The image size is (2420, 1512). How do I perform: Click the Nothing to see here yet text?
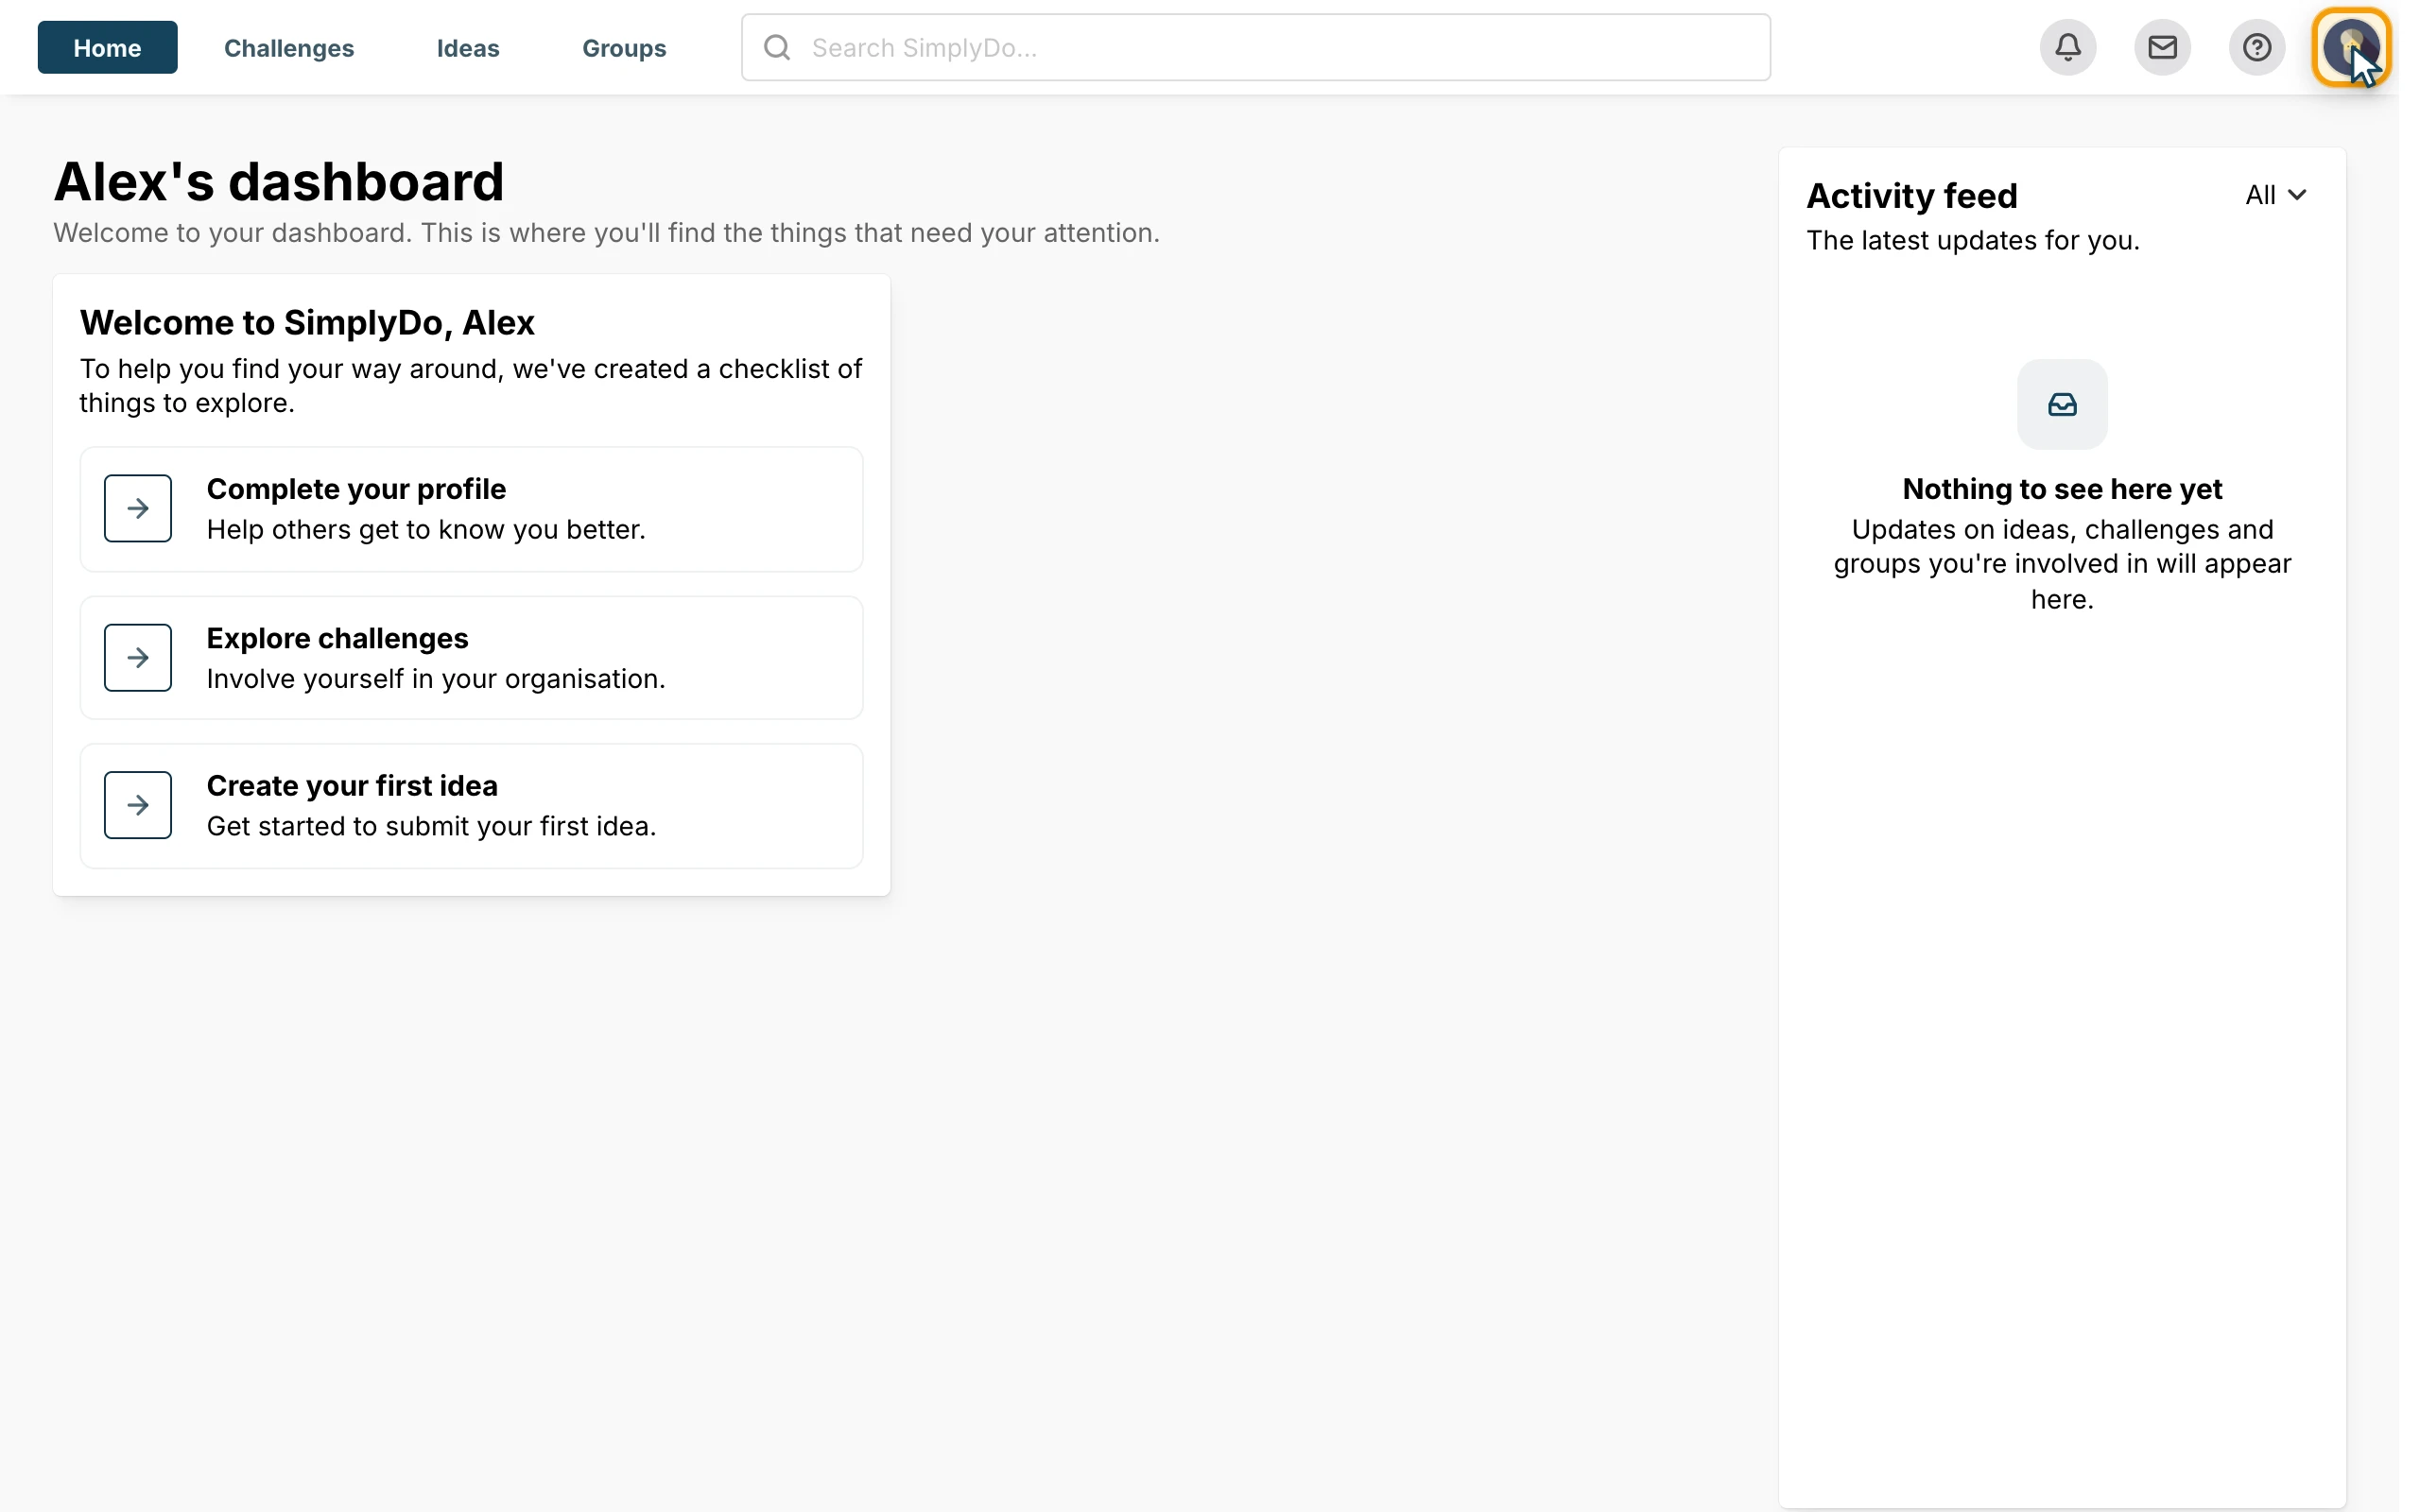(2062, 489)
